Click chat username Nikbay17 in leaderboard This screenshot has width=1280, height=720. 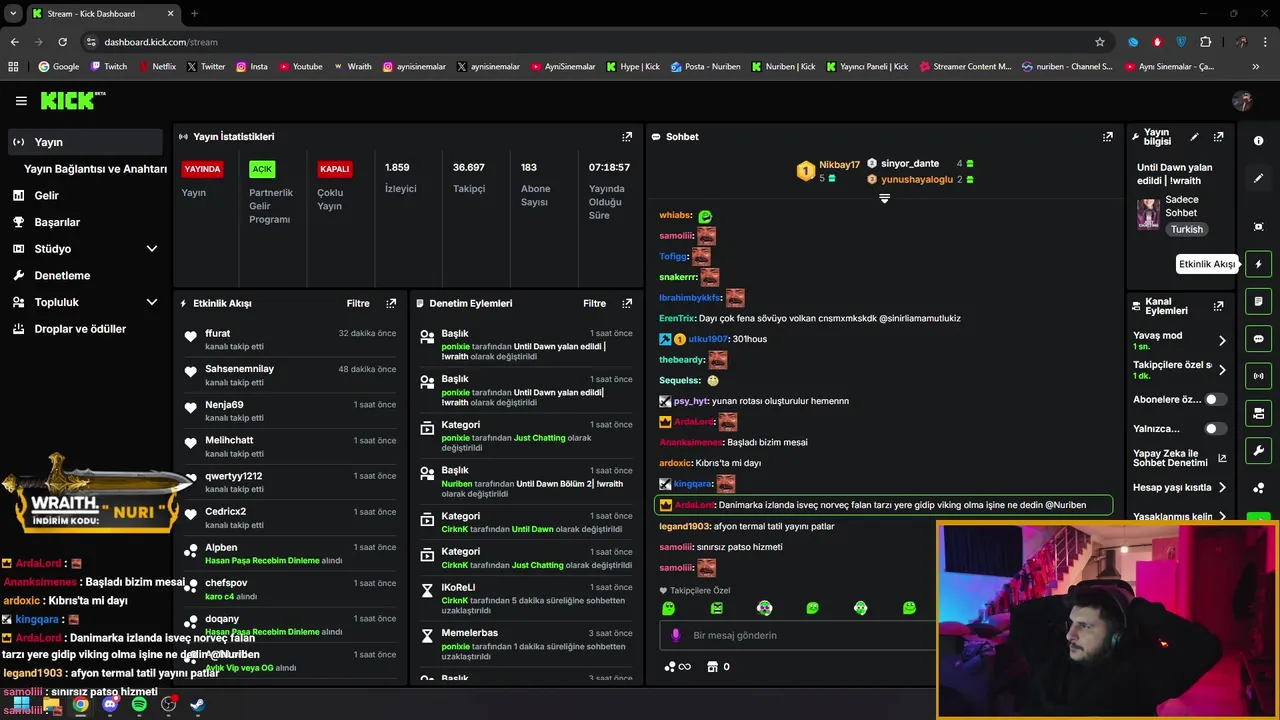[839, 165]
